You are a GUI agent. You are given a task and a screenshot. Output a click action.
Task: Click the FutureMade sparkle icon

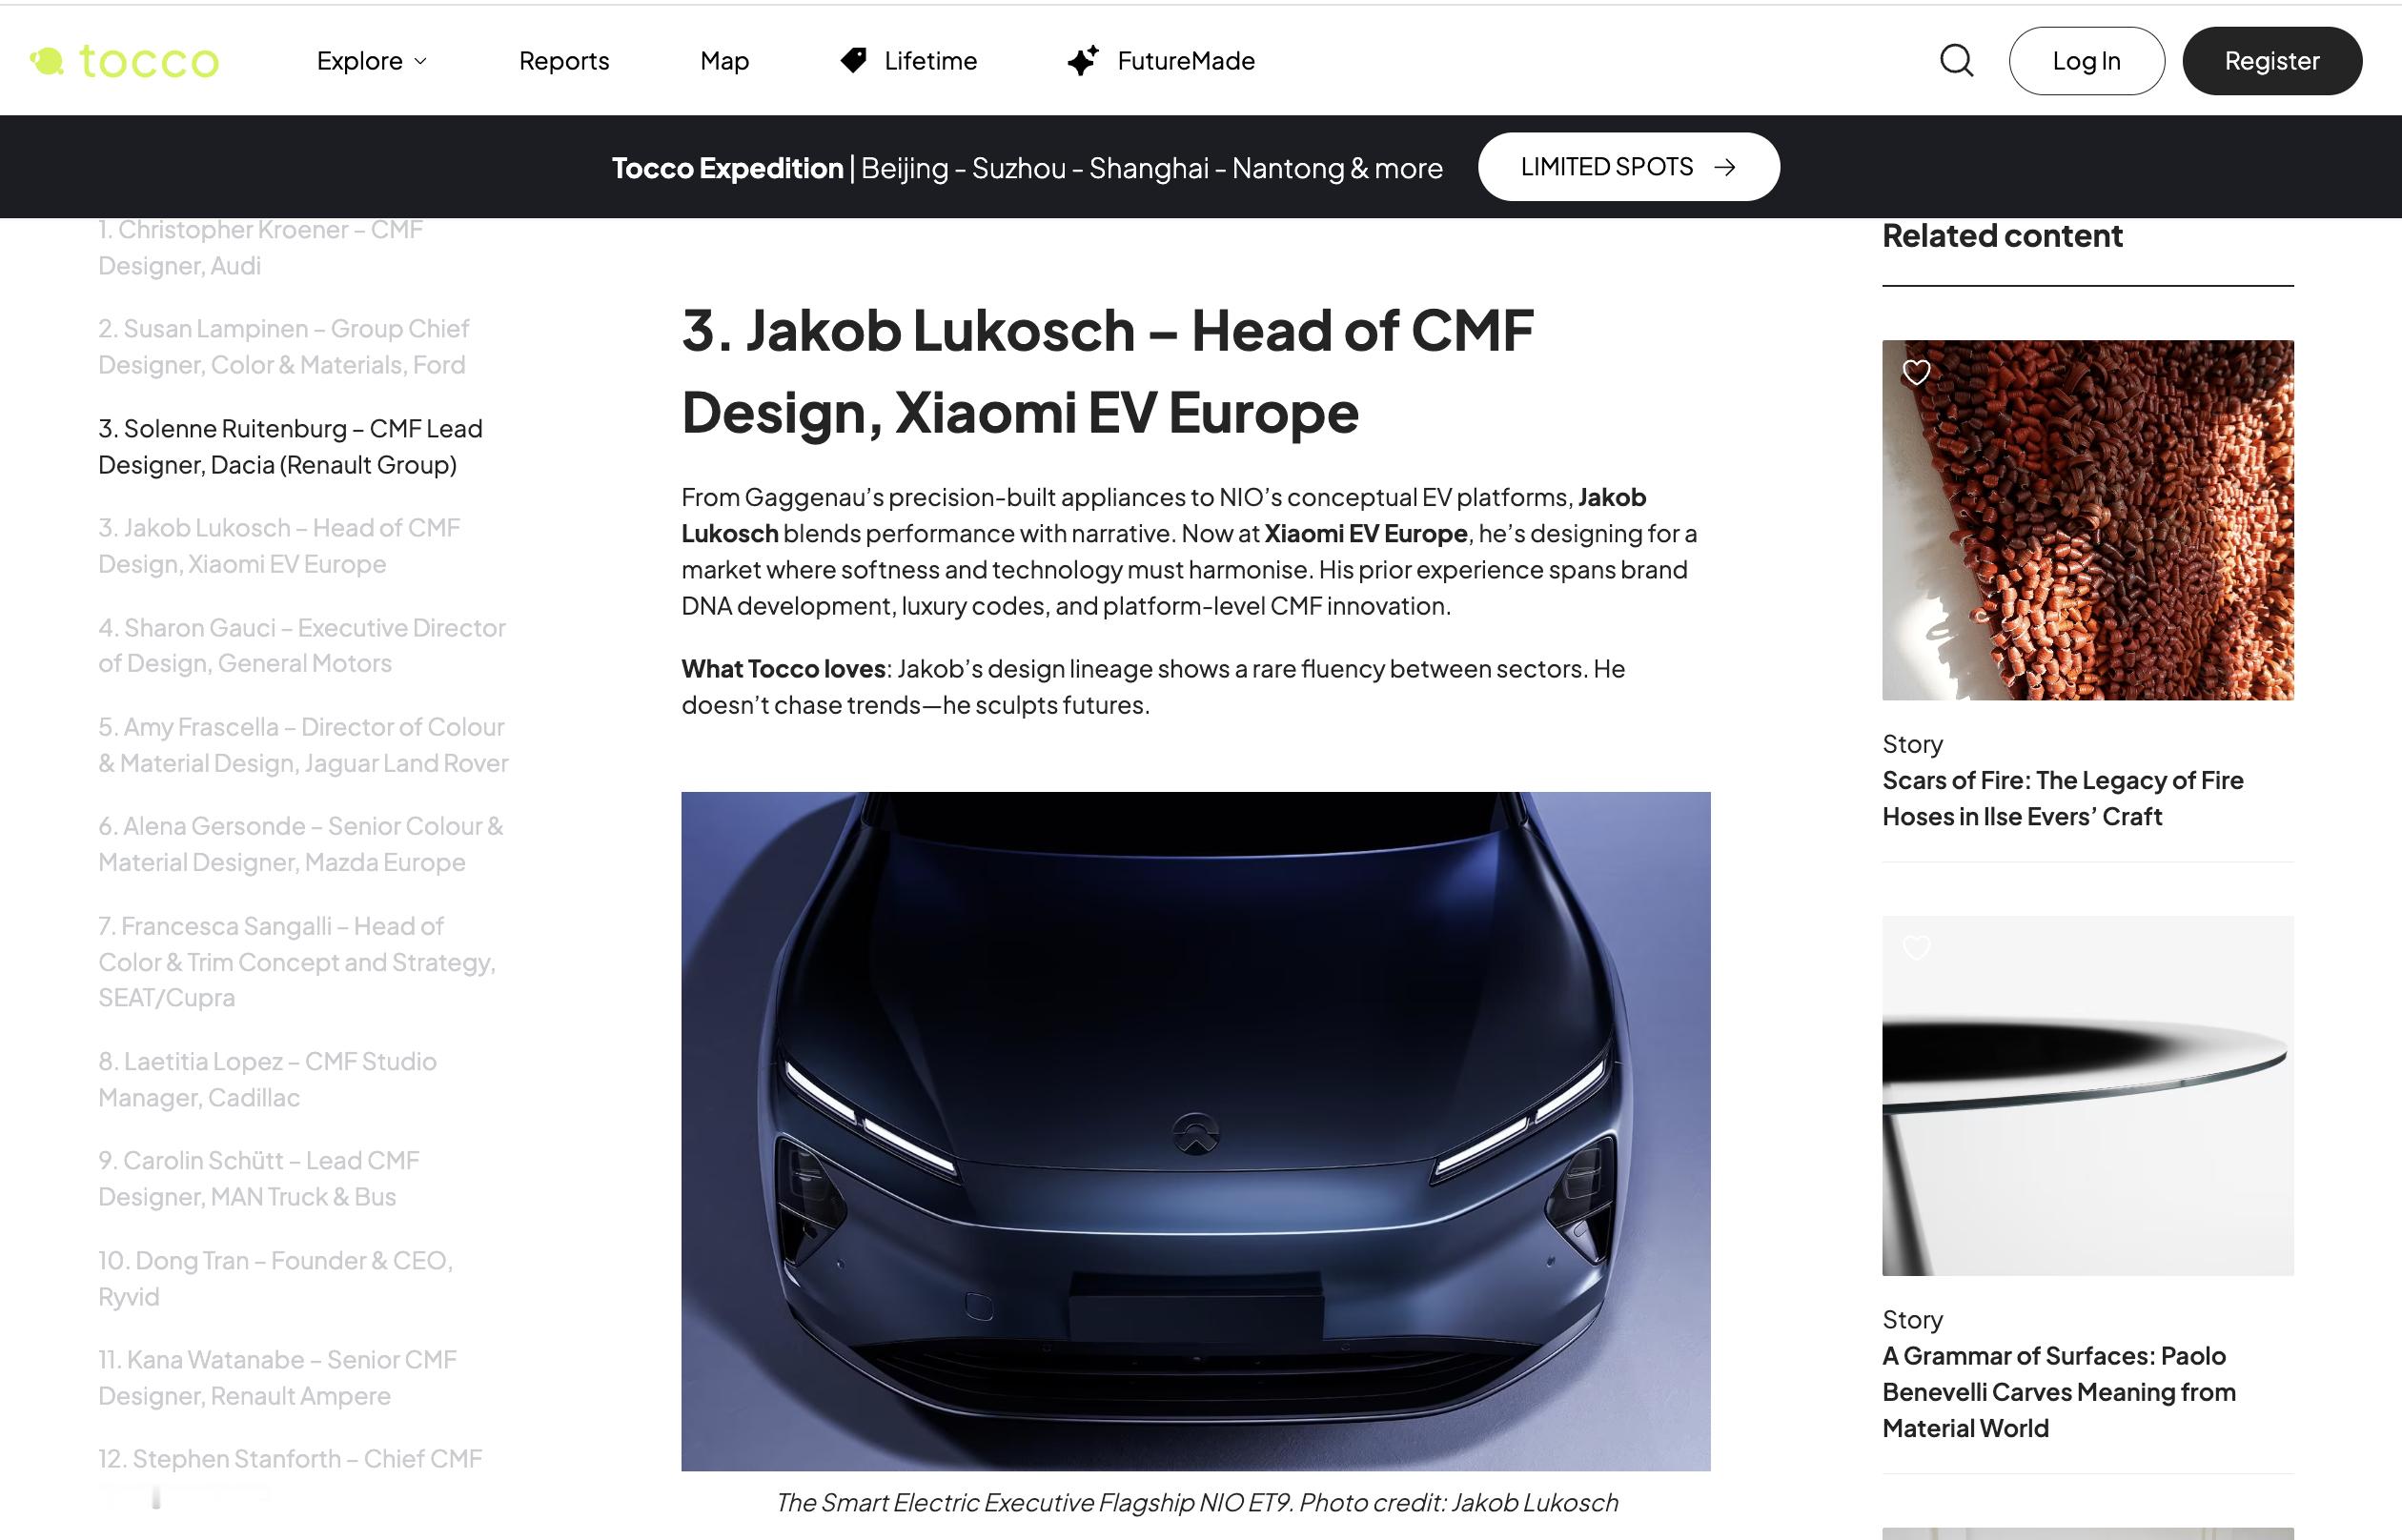(x=1083, y=61)
